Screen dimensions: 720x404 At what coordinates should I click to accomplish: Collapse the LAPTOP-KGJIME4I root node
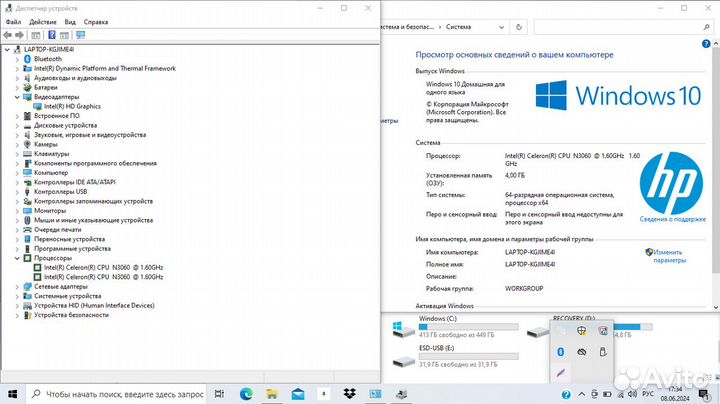pos(7,49)
